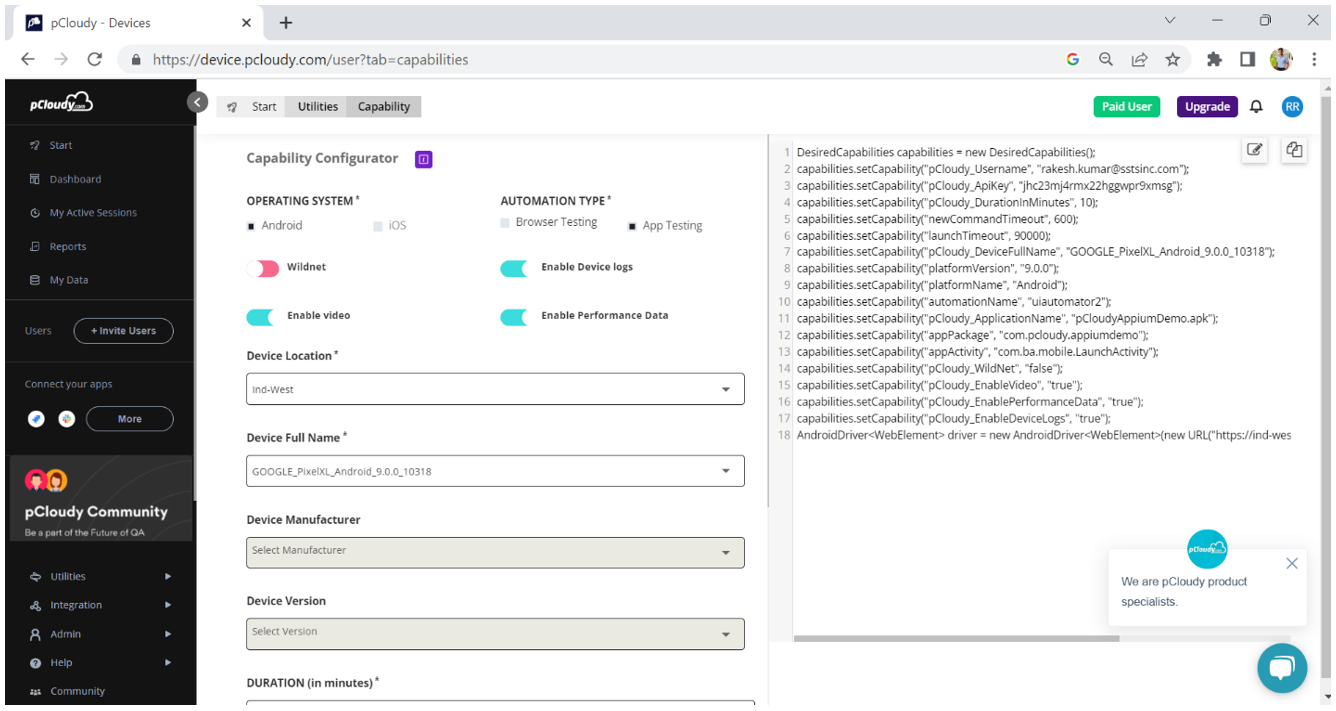Edit the capabilities code snippet
This screenshot has height=711, width=1336.
coord(1254,149)
